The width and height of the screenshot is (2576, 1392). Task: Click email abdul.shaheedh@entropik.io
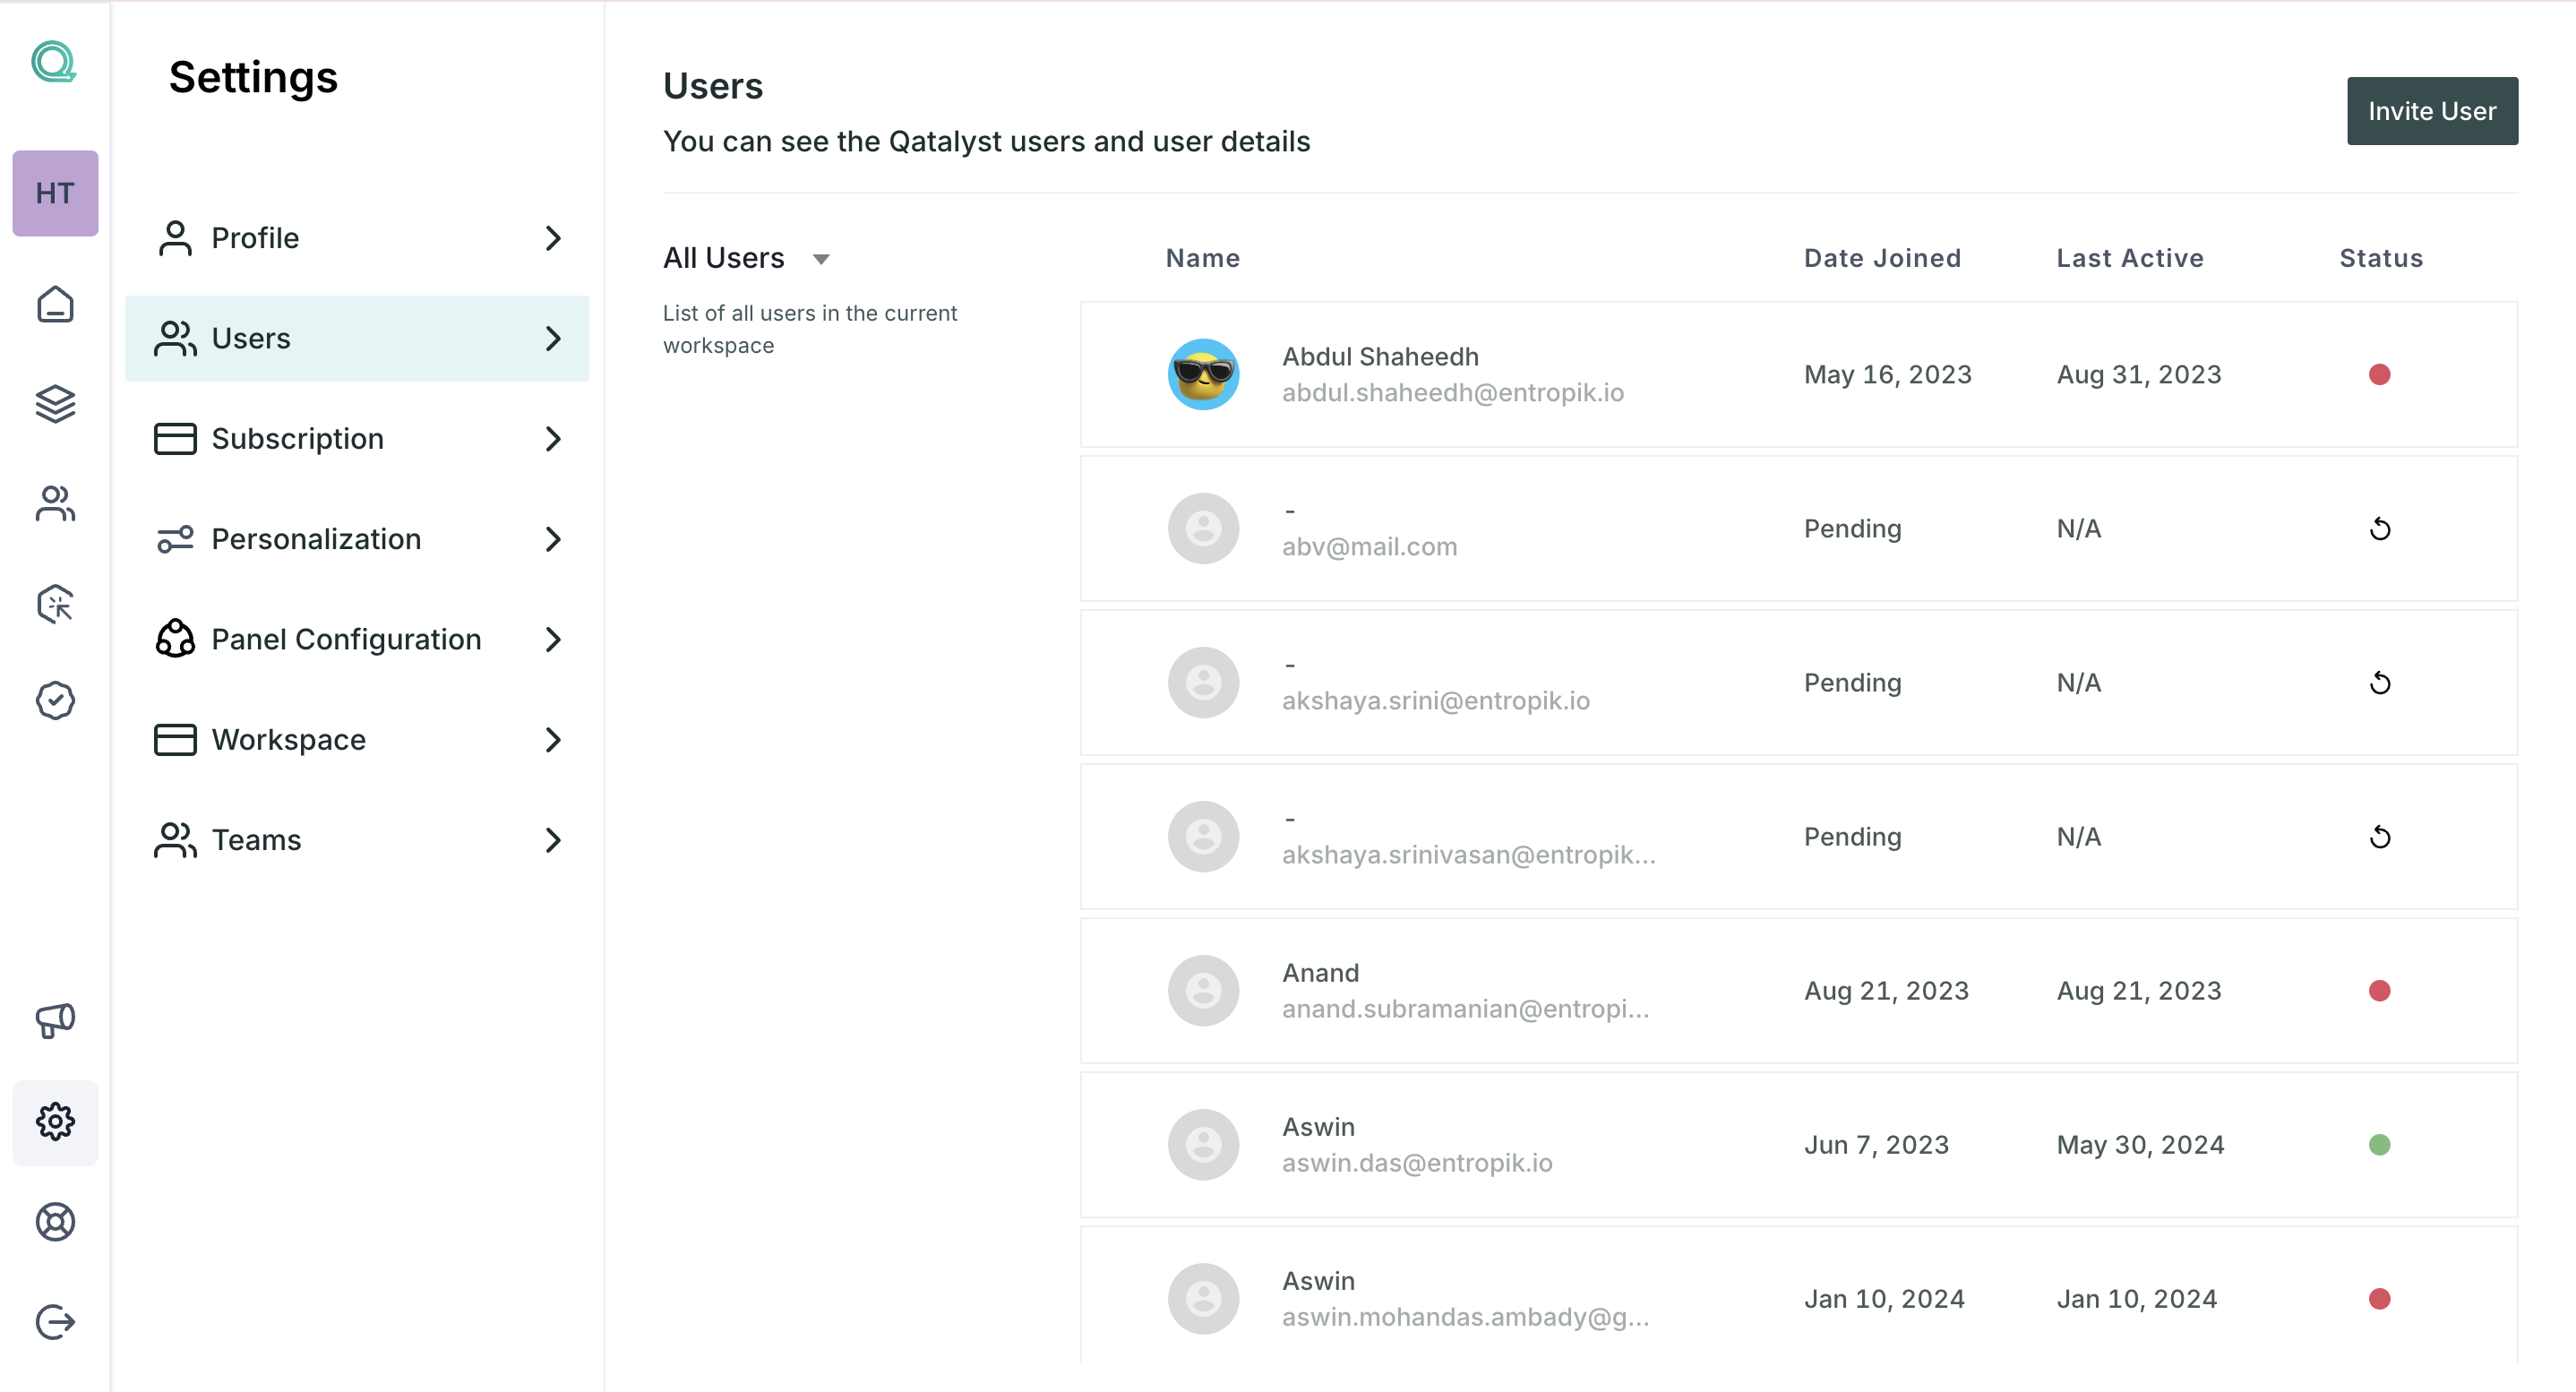click(x=1453, y=393)
